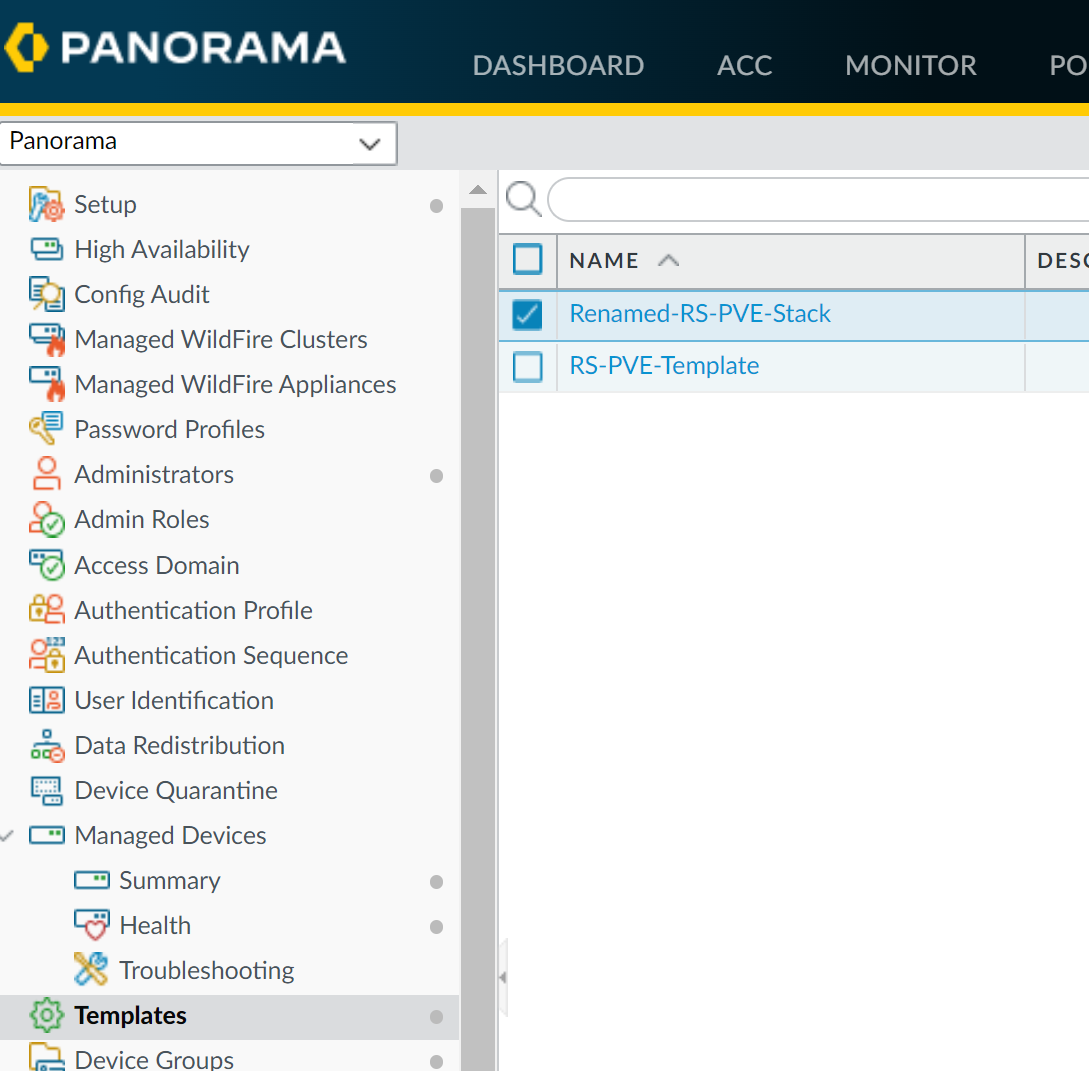Click the Administrators person icon
Viewport: 1089px width, 1071px height.
[x=46, y=474]
